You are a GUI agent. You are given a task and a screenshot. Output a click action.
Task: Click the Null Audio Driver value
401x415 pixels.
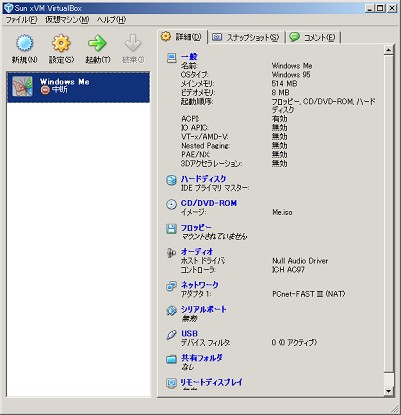pyautogui.click(x=300, y=261)
